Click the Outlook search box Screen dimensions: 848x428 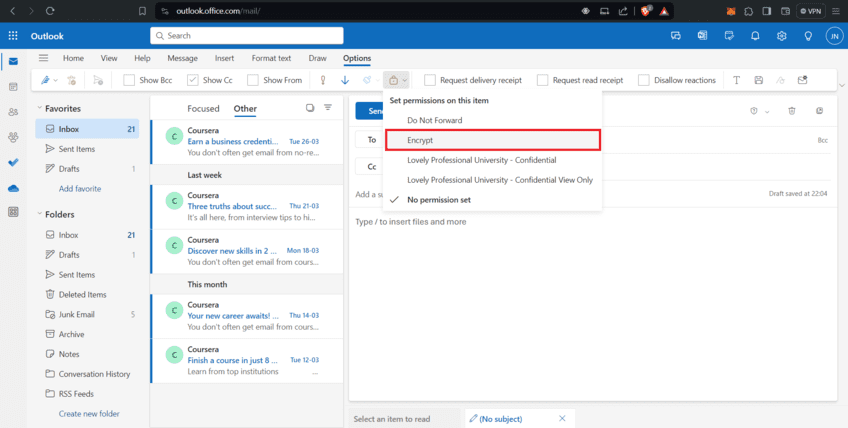point(247,36)
